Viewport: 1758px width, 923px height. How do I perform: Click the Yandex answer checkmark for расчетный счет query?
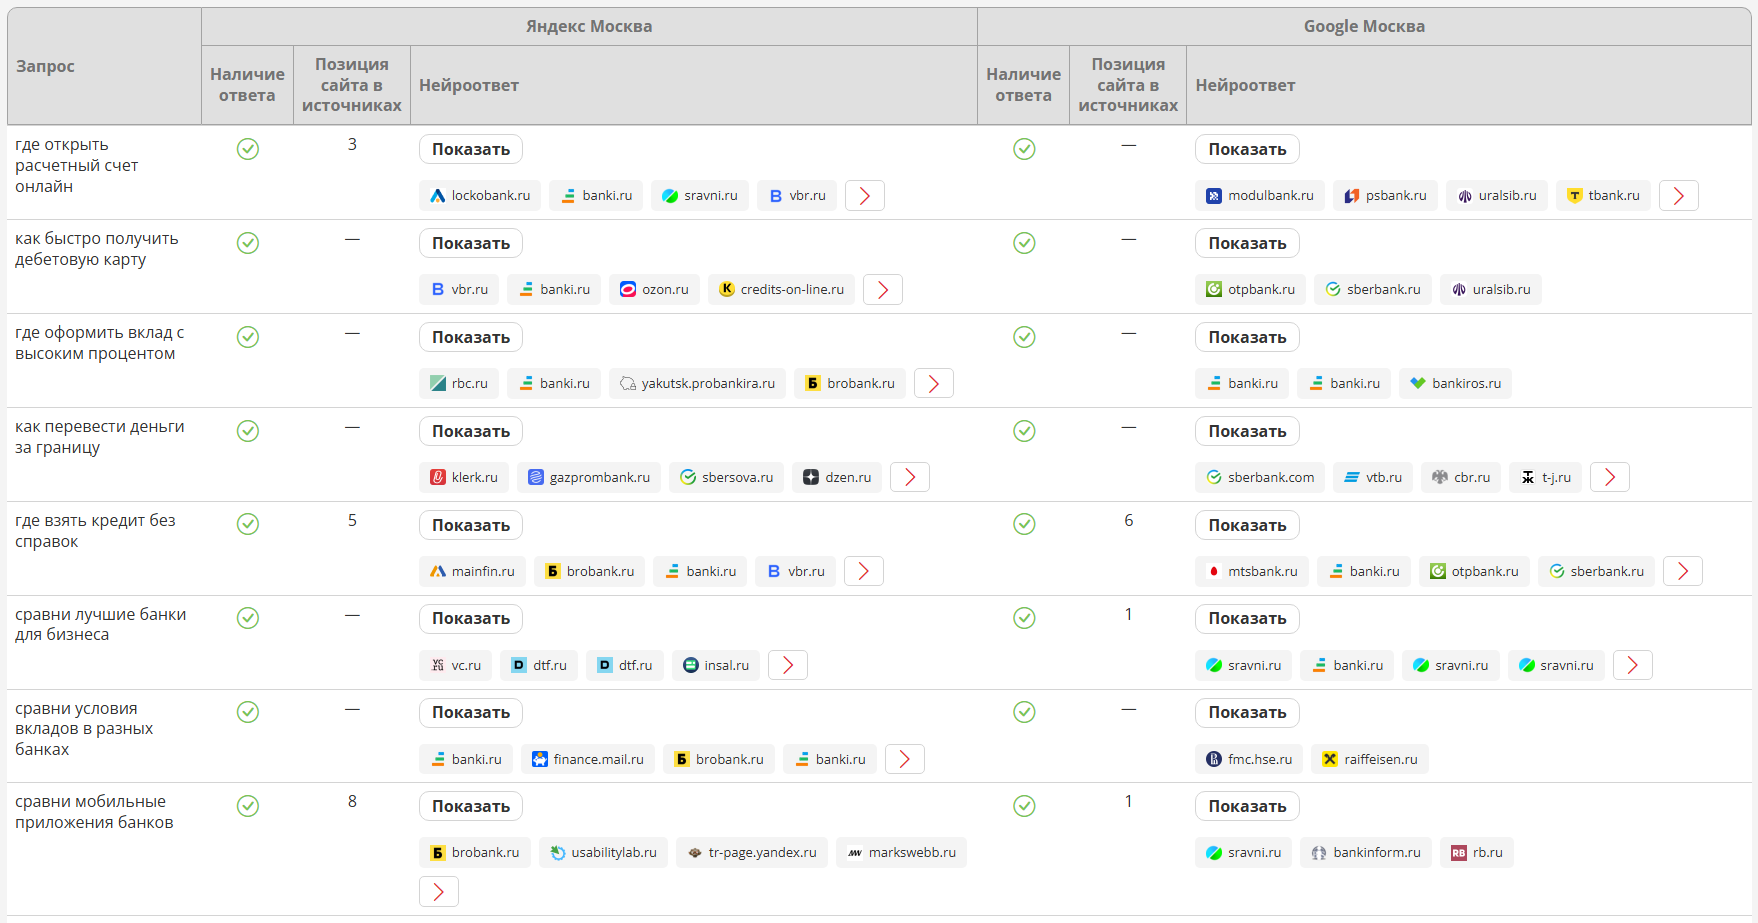[248, 149]
